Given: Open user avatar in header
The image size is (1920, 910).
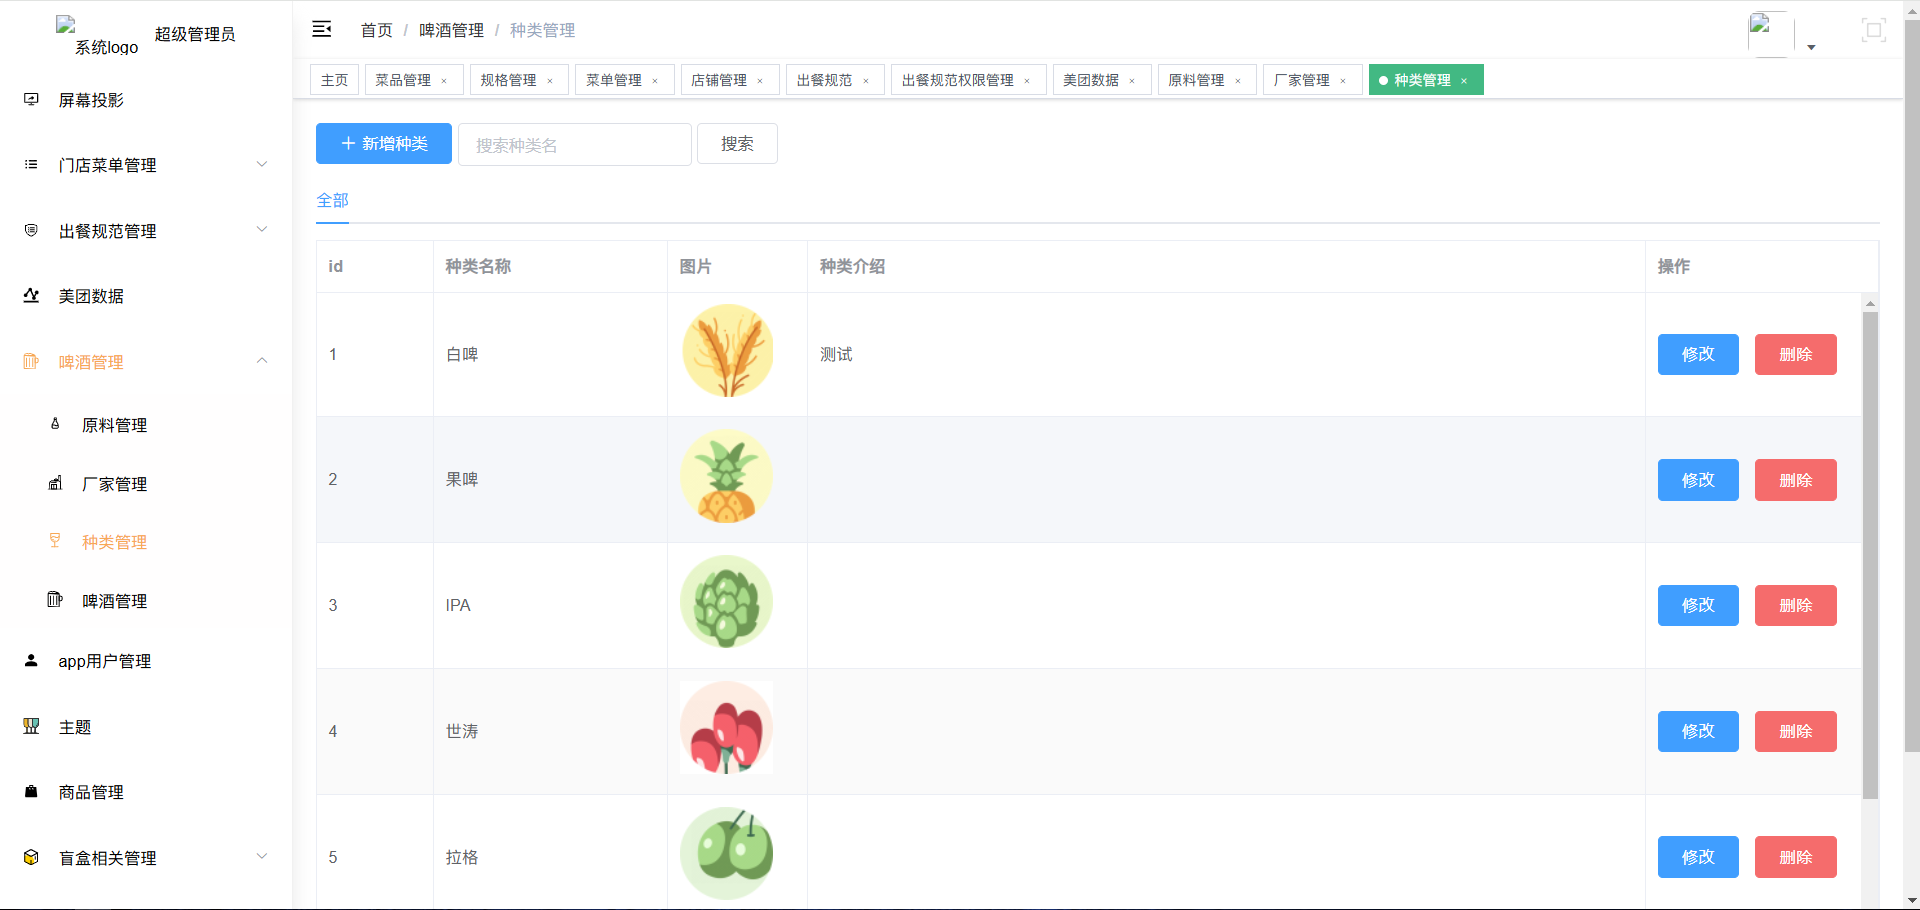Looking at the screenshot, I should coord(1770,34).
